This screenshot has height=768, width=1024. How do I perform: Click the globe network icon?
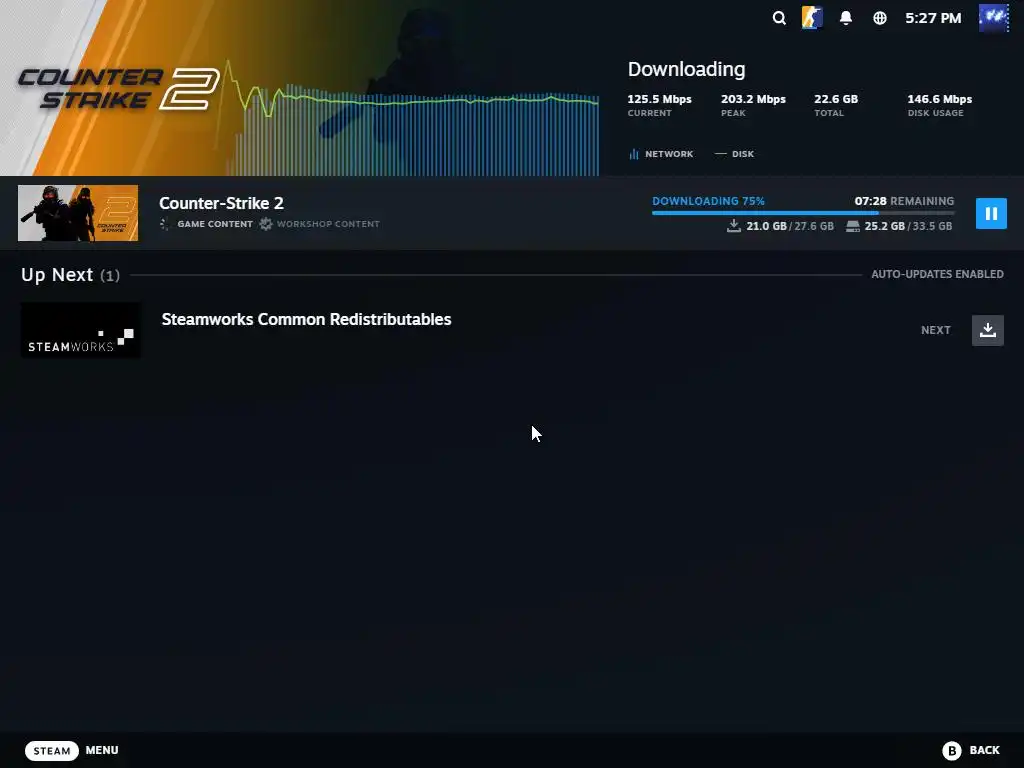coord(880,18)
